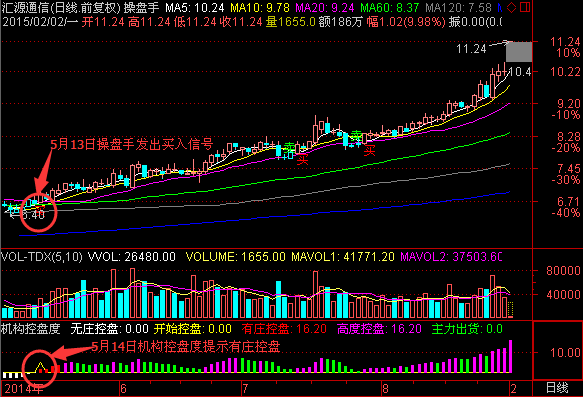The width and height of the screenshot is (583, 397).
Task: Click the gray price box at 11.24
Action: pos(519,52)
